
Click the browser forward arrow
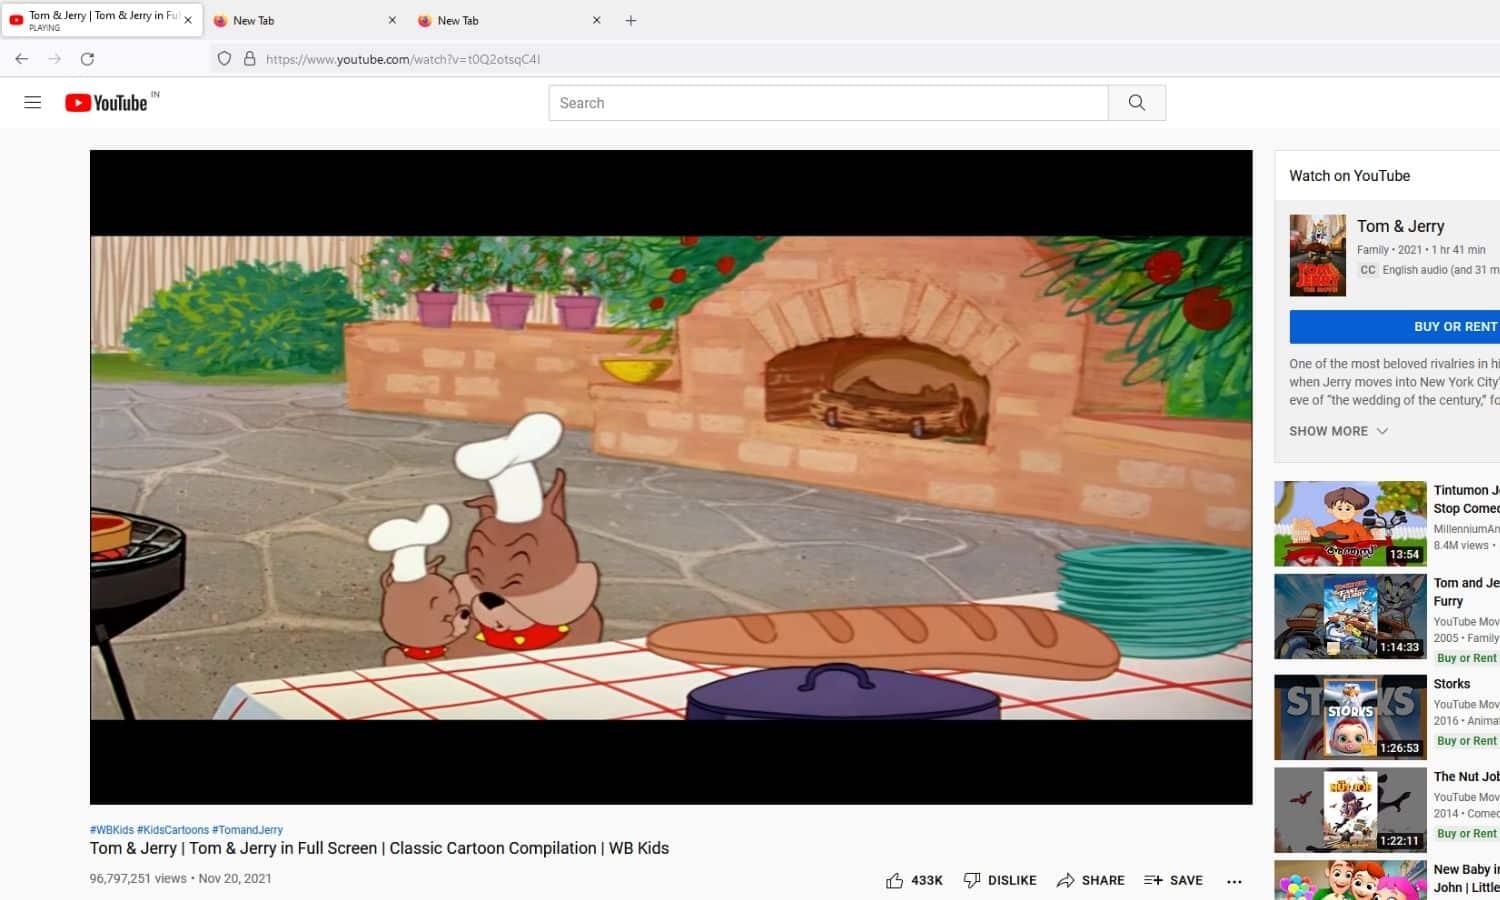[x=55, y=59]
